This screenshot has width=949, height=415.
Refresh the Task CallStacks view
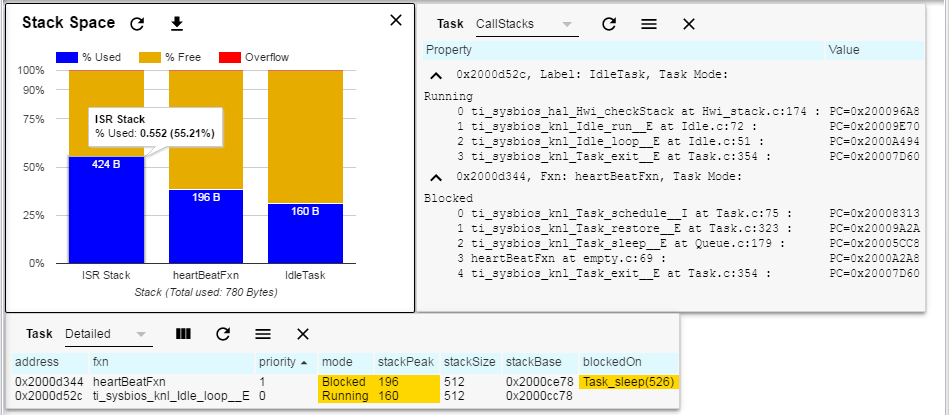coord(609,24)
